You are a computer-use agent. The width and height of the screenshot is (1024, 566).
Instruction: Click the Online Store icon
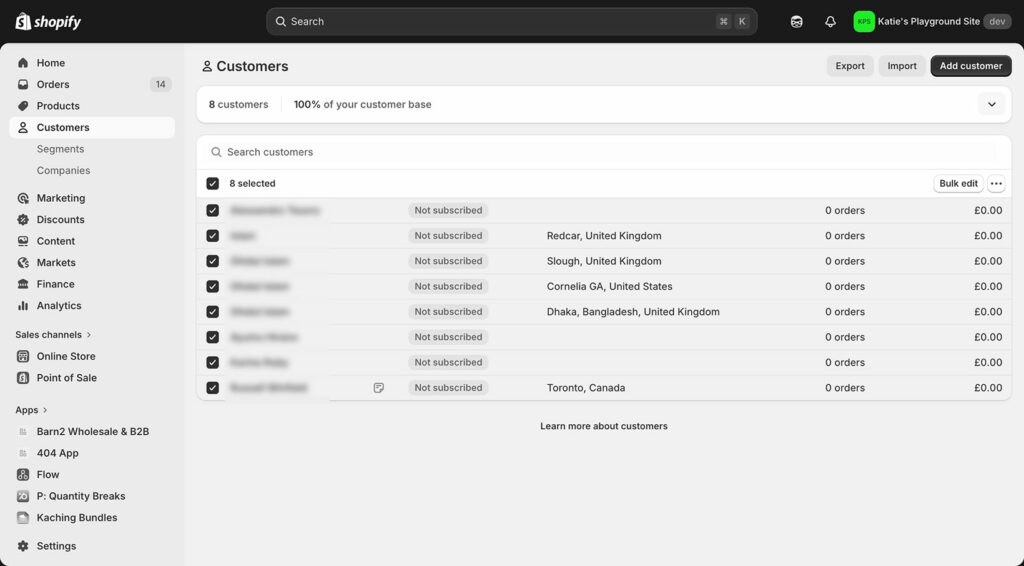[23, 356]
